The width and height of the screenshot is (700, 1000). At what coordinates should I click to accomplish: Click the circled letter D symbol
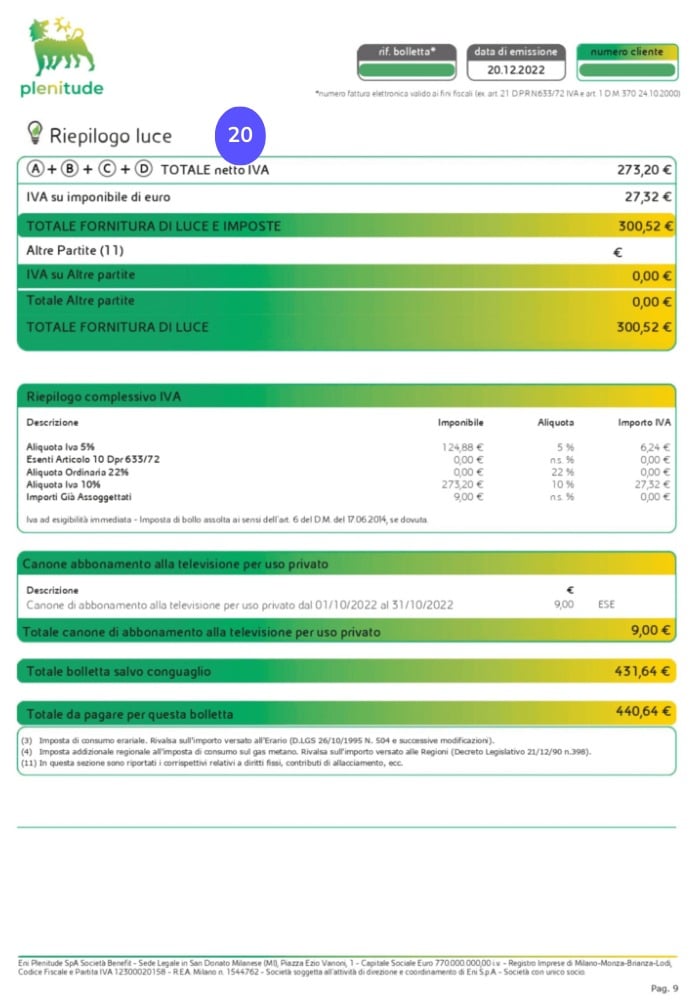143,170
